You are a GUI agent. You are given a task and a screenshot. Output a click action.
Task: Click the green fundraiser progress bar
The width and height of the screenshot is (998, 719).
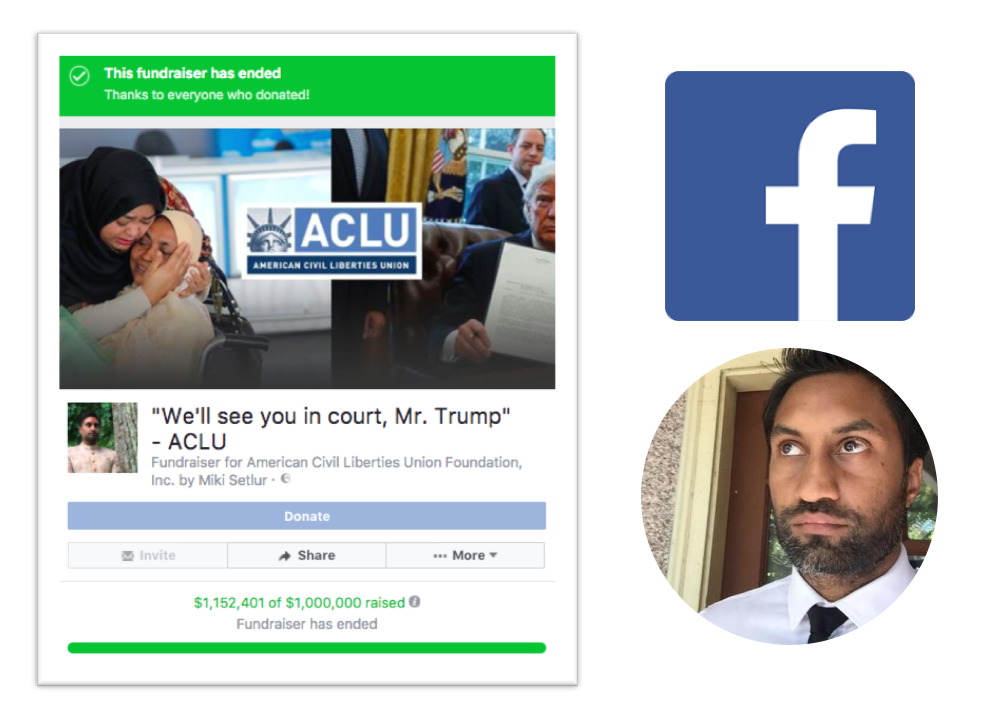307,648
